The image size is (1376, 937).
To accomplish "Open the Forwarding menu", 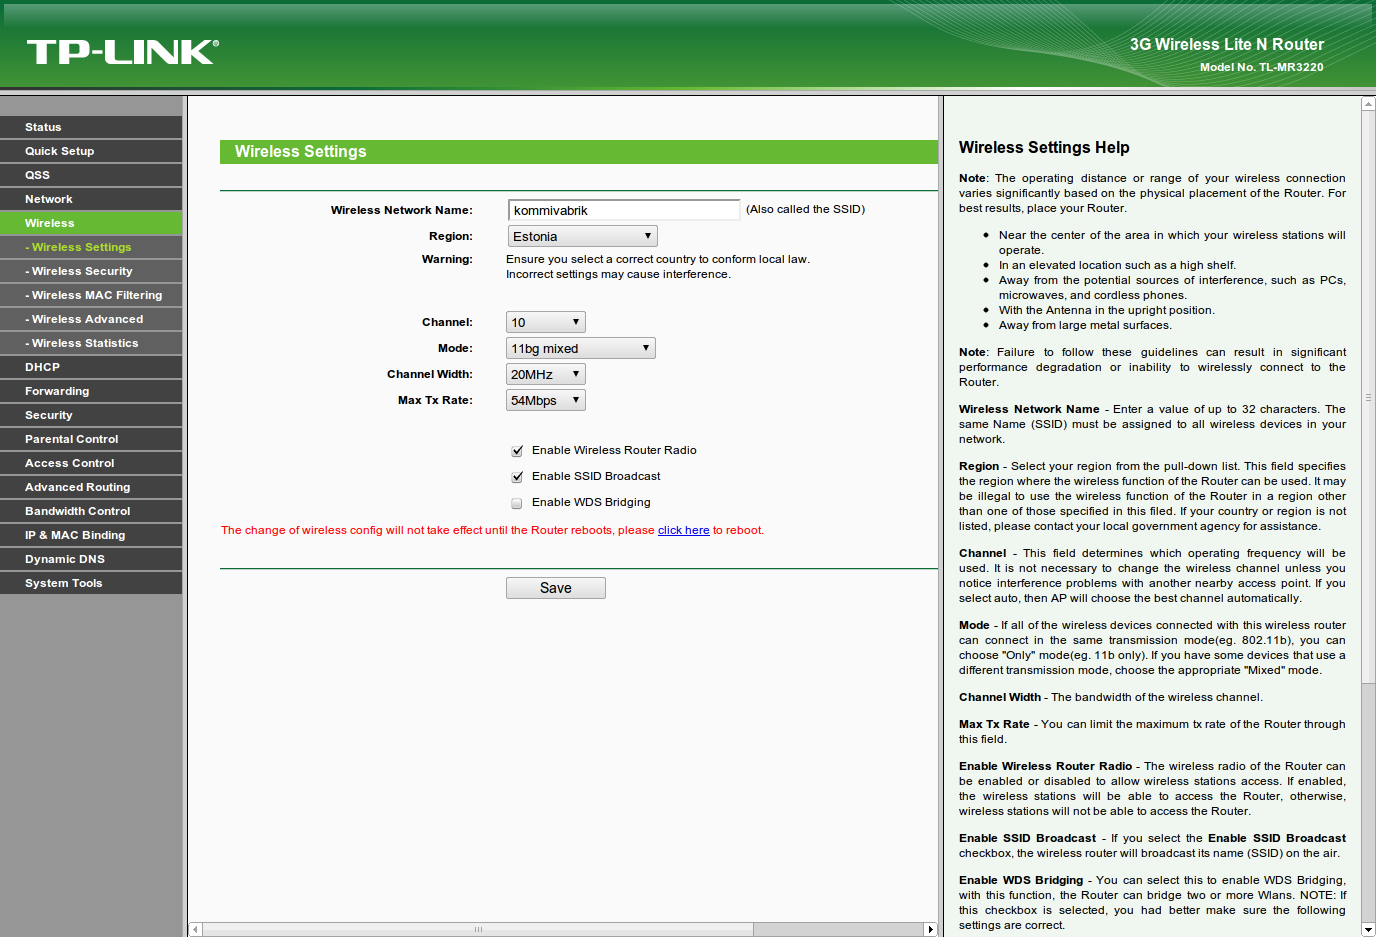I will [x=91, y=391].
